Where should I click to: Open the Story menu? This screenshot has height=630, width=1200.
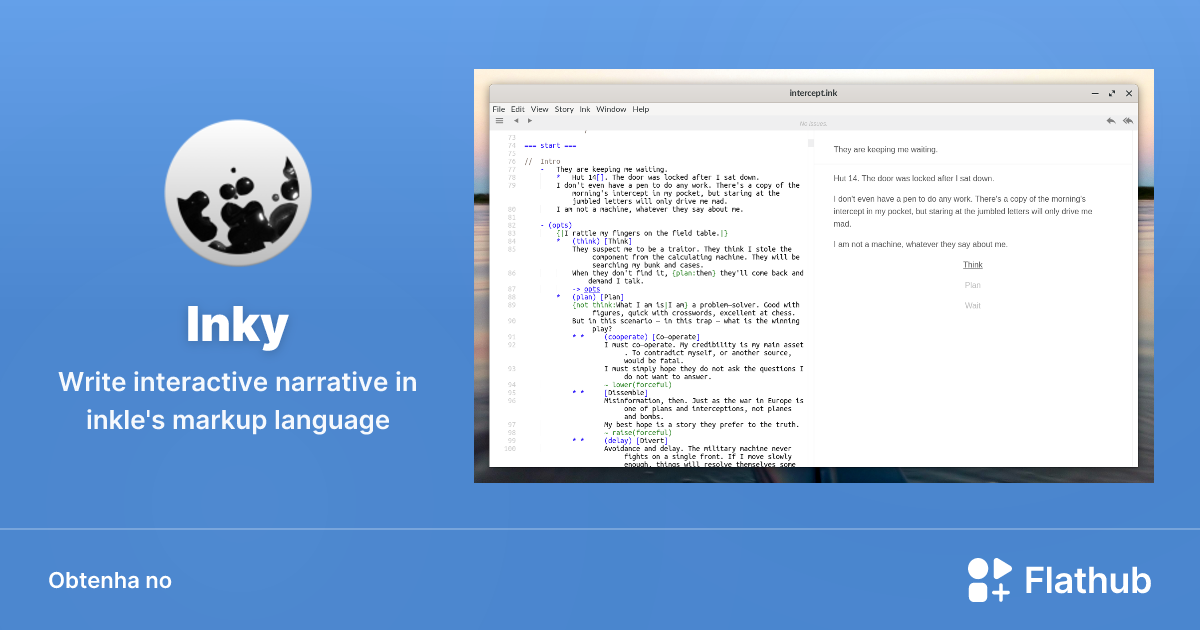coord(564,109)
